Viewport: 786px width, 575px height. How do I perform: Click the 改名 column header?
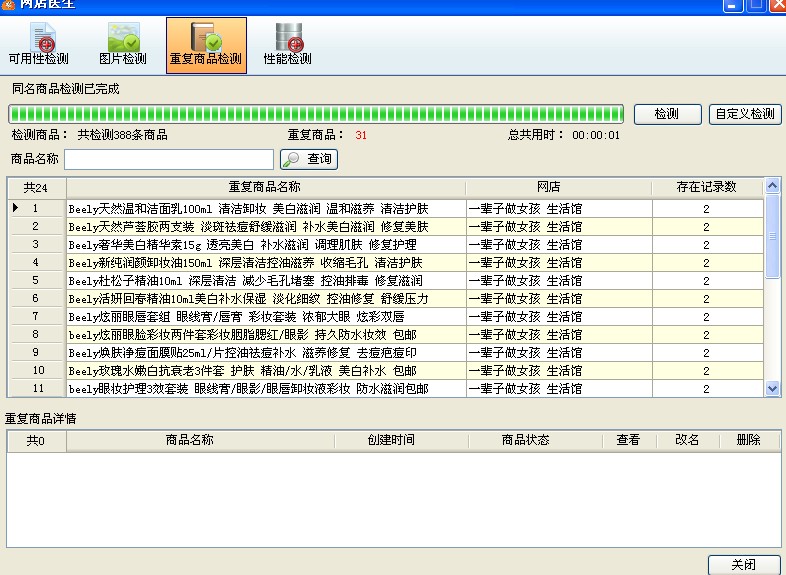pos(687,440)
